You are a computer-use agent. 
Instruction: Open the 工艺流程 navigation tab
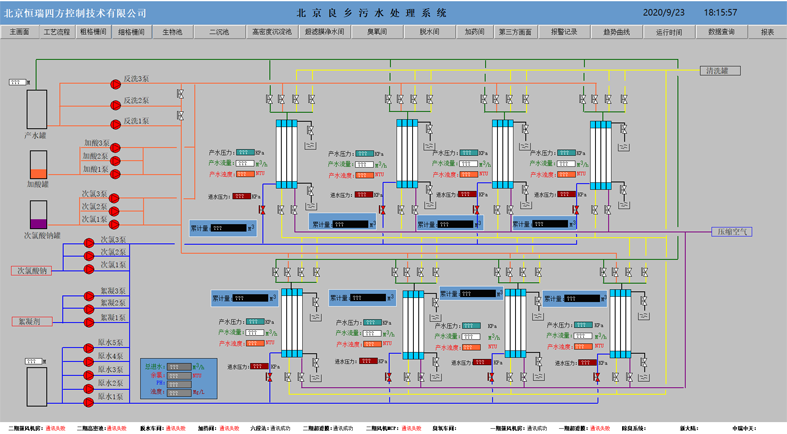57,32
